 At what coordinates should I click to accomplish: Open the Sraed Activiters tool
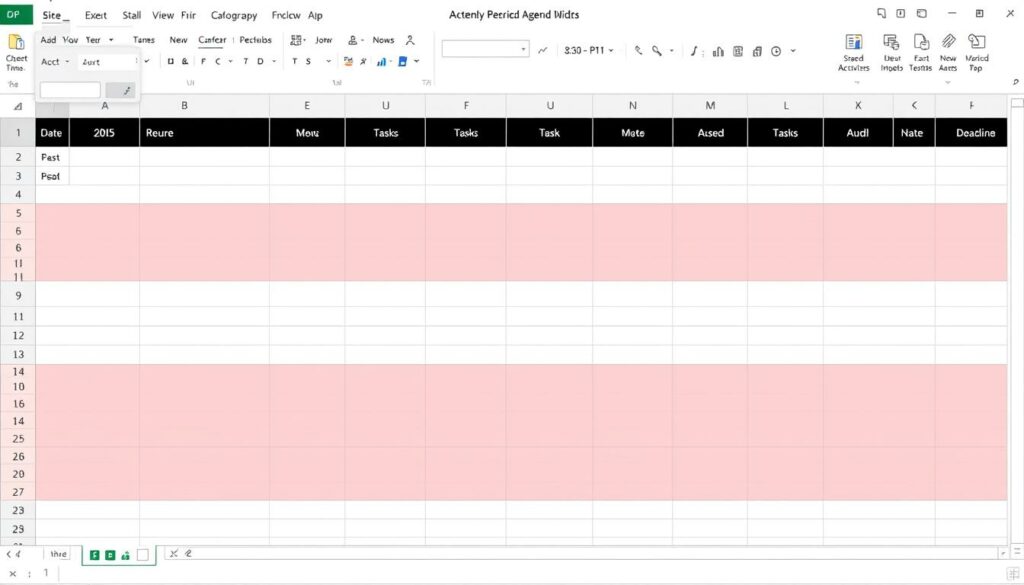click(x=854, y=43)
